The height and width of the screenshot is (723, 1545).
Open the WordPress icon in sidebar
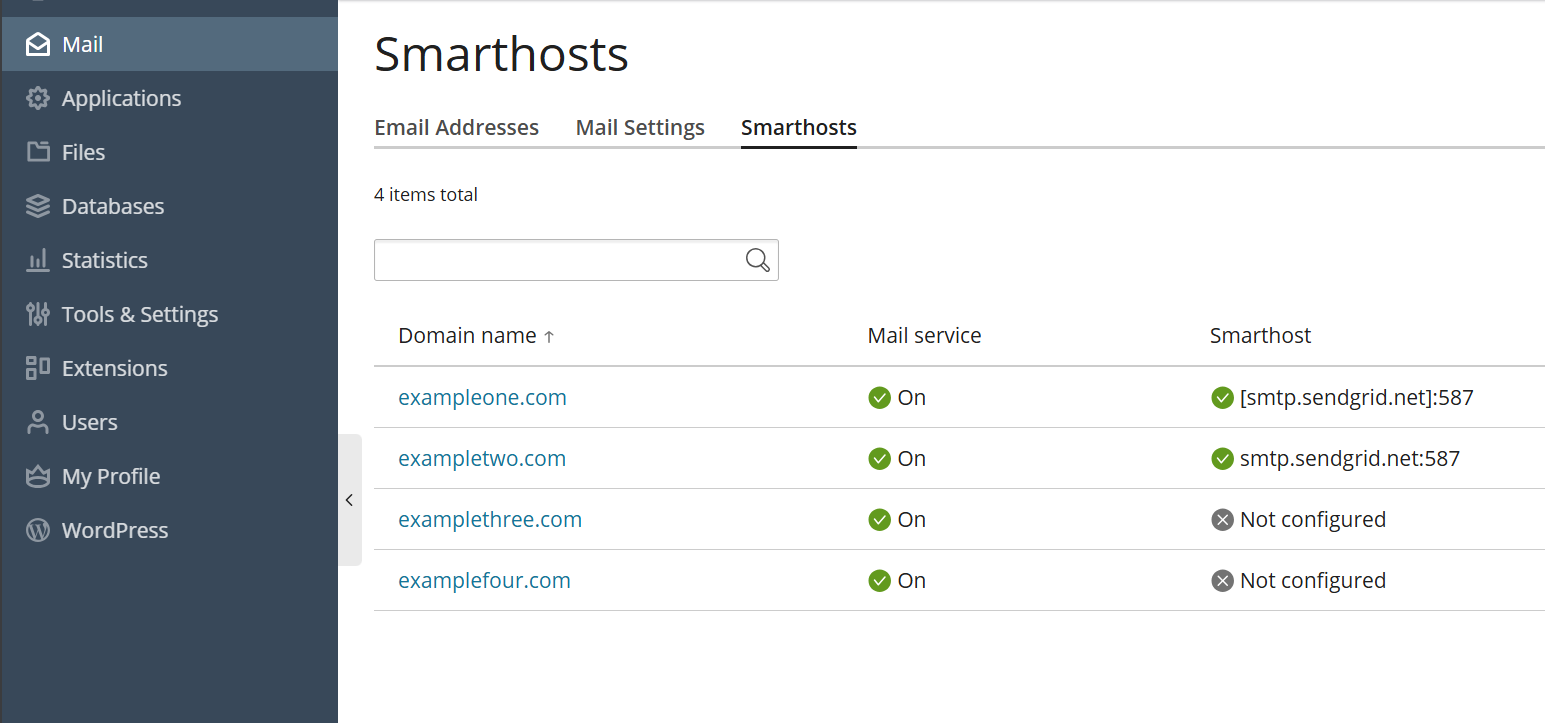37,529
